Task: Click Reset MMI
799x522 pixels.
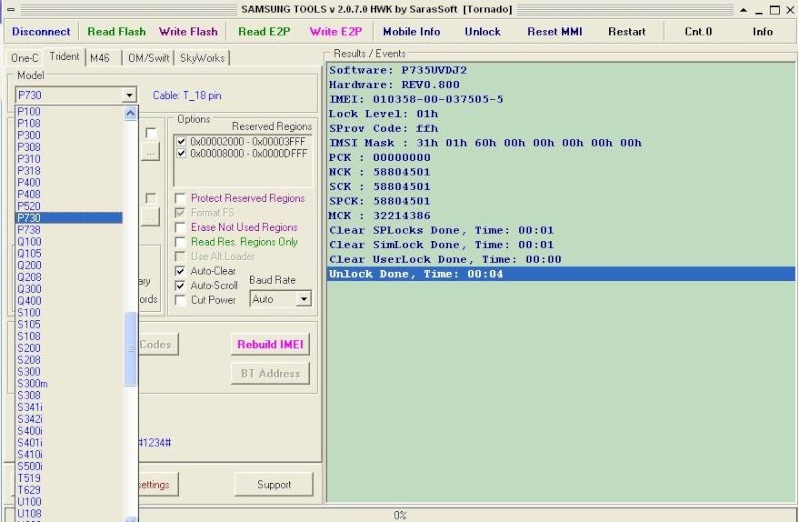Action: pyautogui.click(x=554, y=32)
